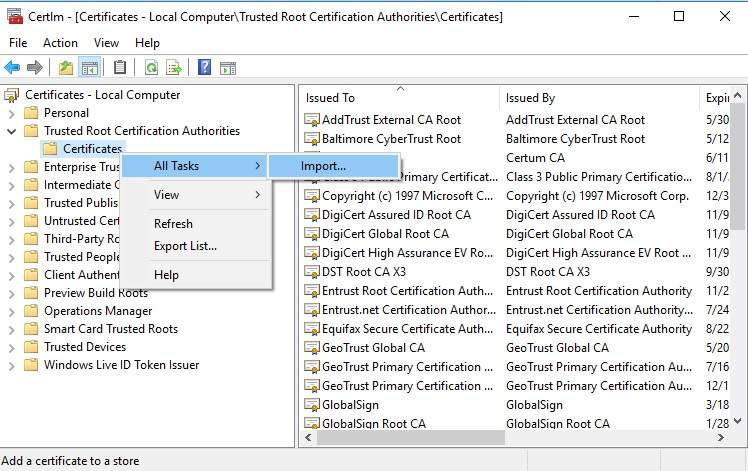Select Windows Live ID Token Issuer folder
The image size is (748, 471).
(x=121, y=365)
